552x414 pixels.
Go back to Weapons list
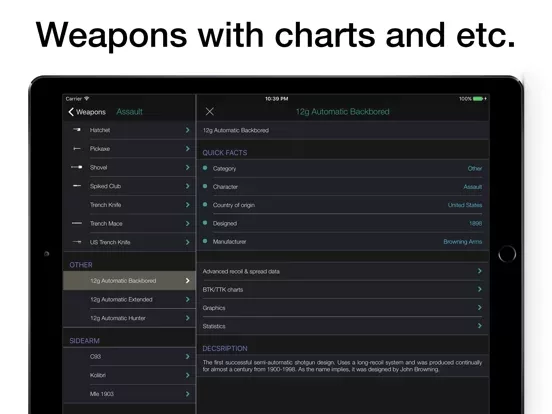click(x=87, y=112)
